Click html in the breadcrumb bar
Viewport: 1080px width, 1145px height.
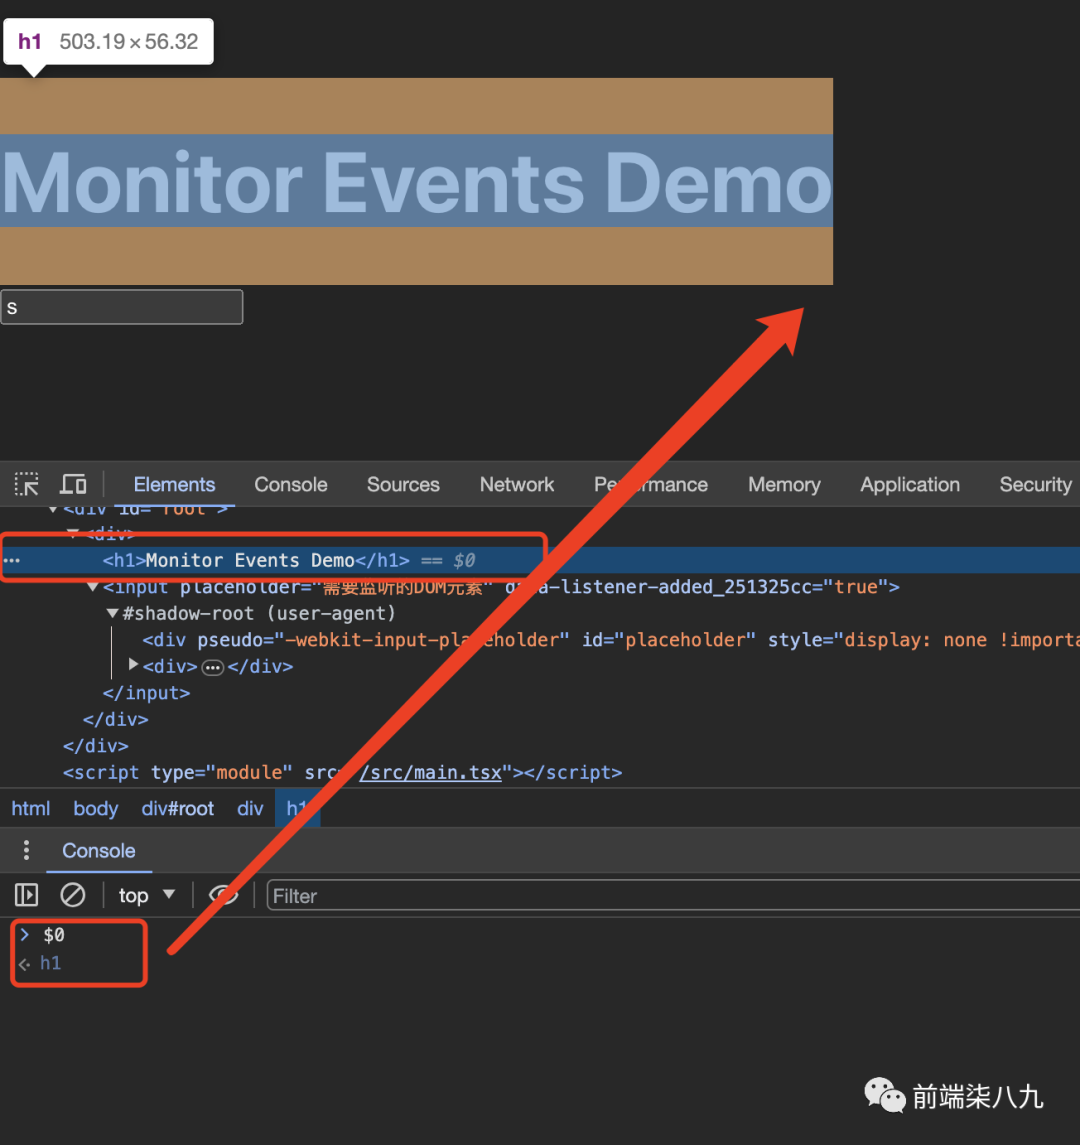point(31,808)
